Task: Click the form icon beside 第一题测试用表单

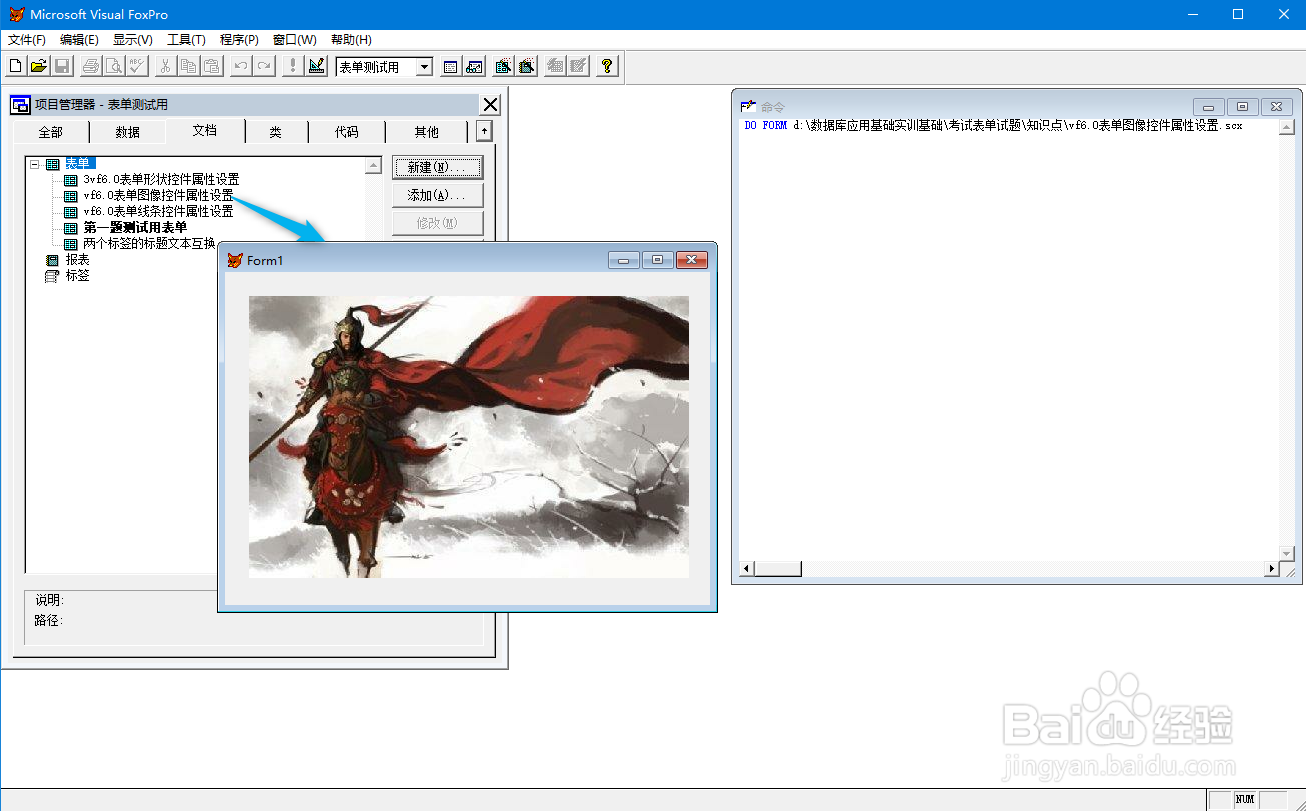Action: (x=70, y=228)
